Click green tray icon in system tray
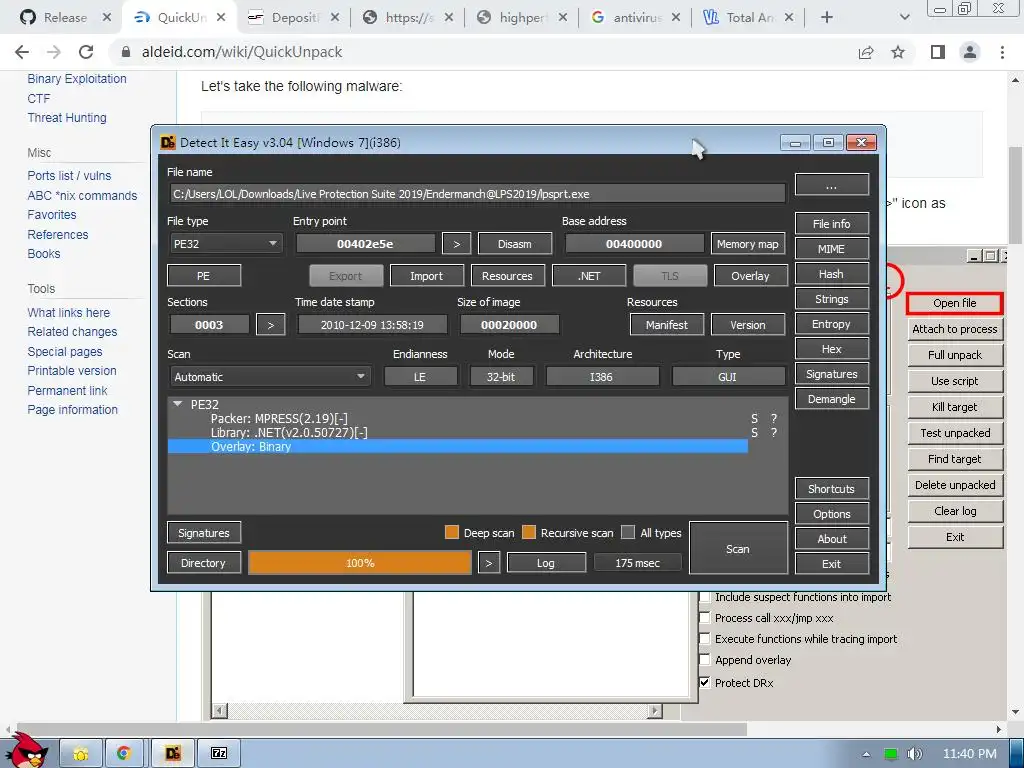 [890, 754]
